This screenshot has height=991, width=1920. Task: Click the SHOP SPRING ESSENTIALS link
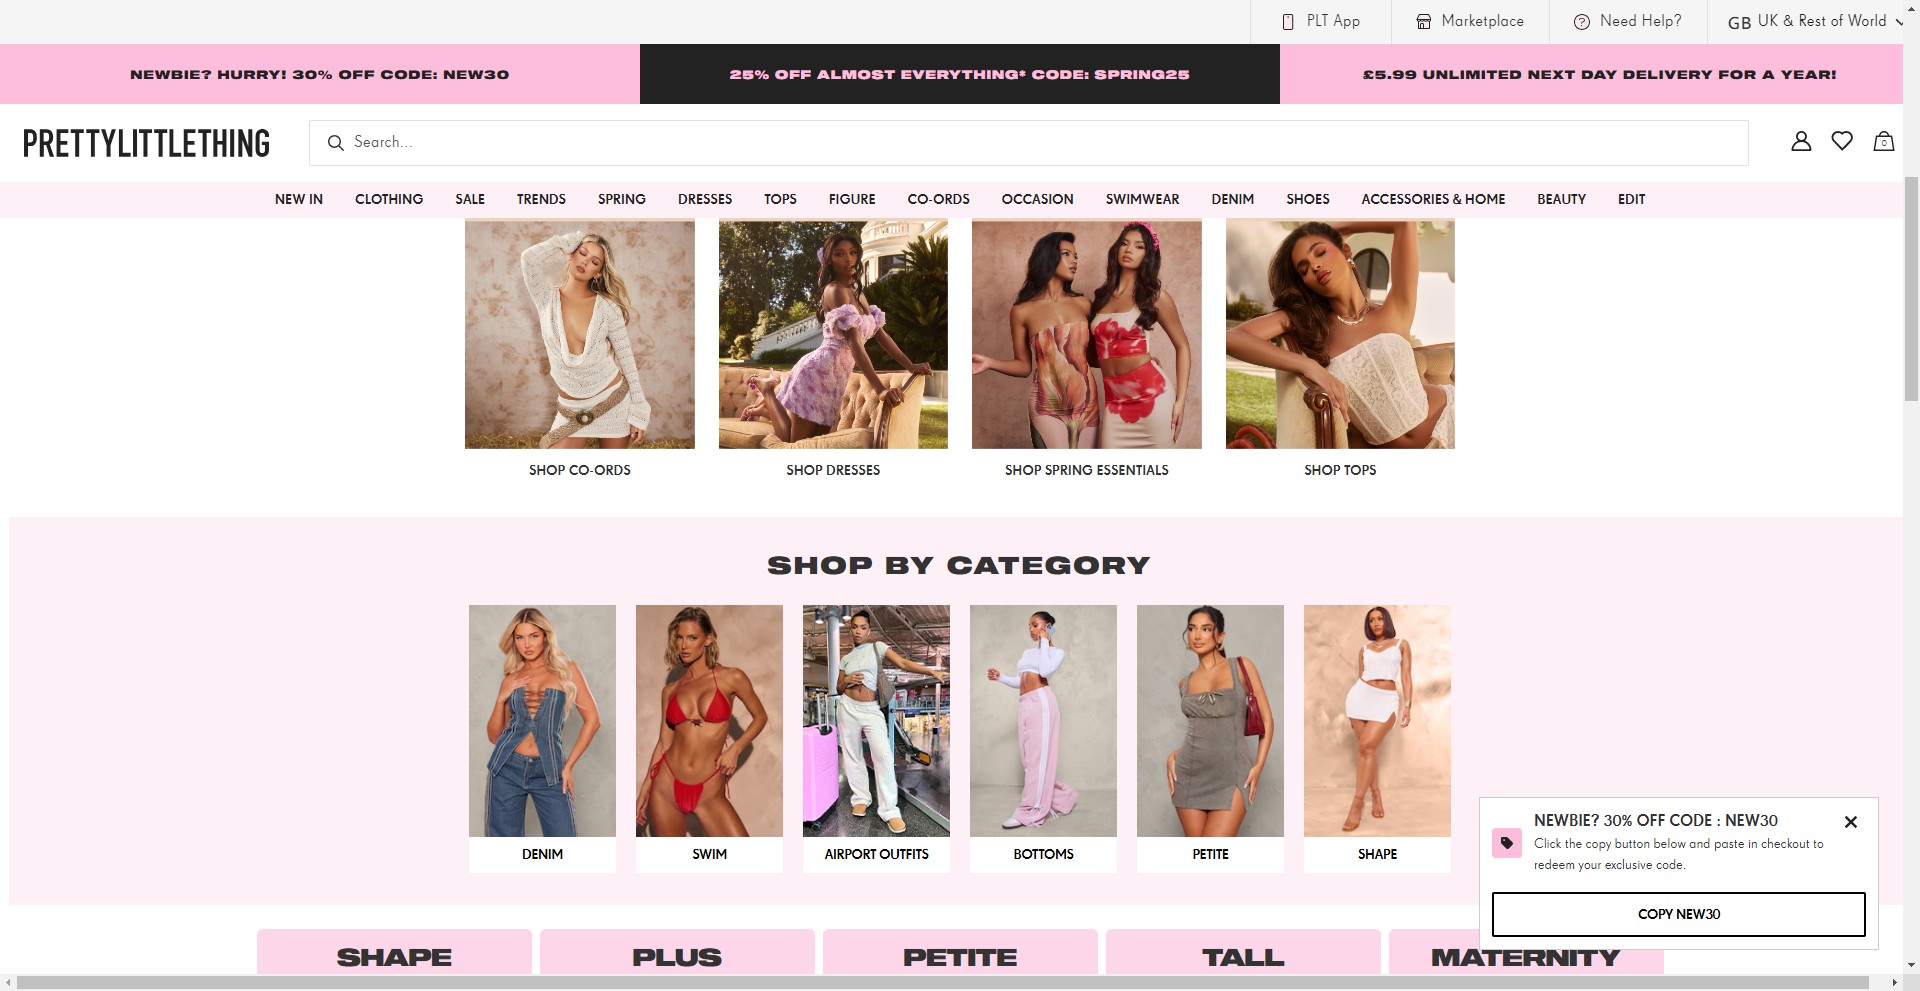click(x=1087, y=470)
